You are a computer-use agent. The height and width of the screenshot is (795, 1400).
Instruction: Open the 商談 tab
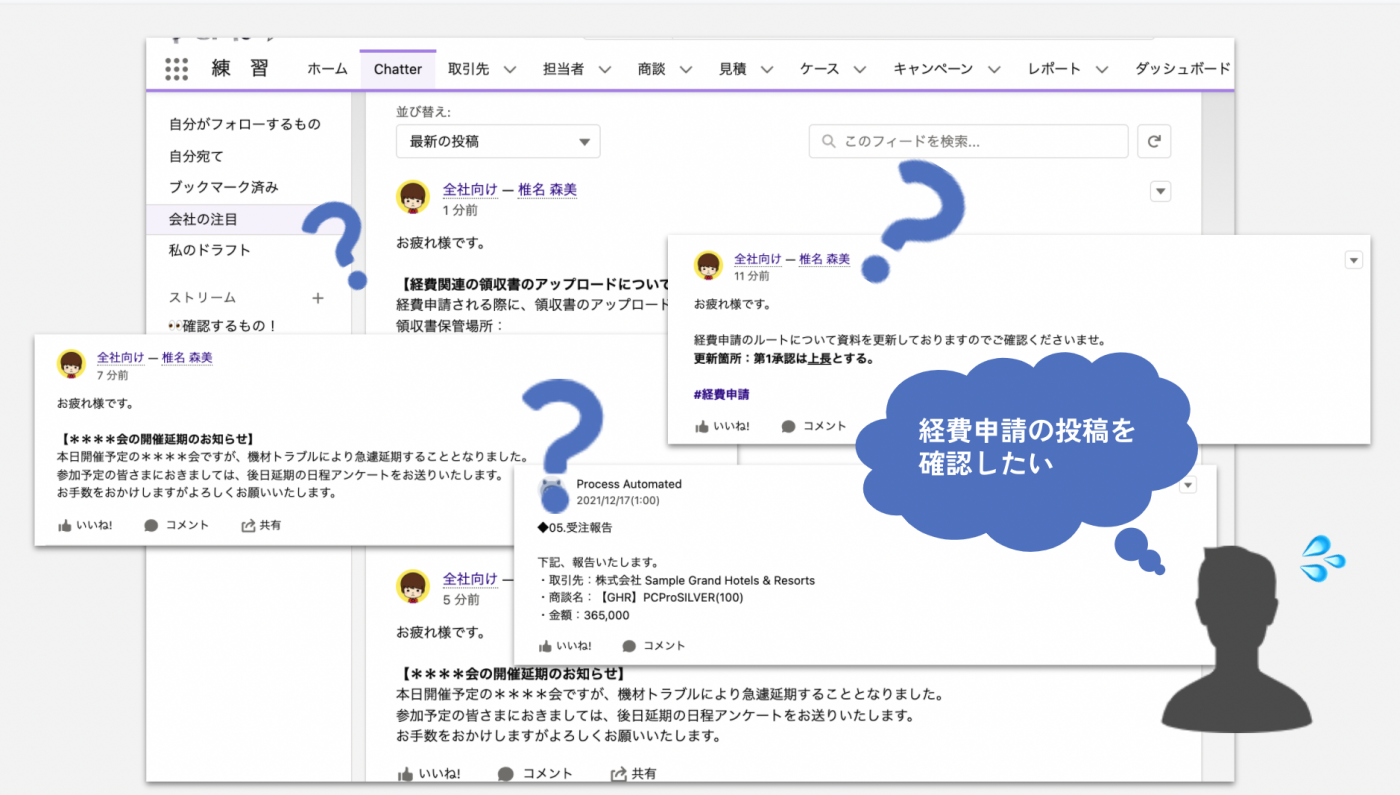coord(651,69)
